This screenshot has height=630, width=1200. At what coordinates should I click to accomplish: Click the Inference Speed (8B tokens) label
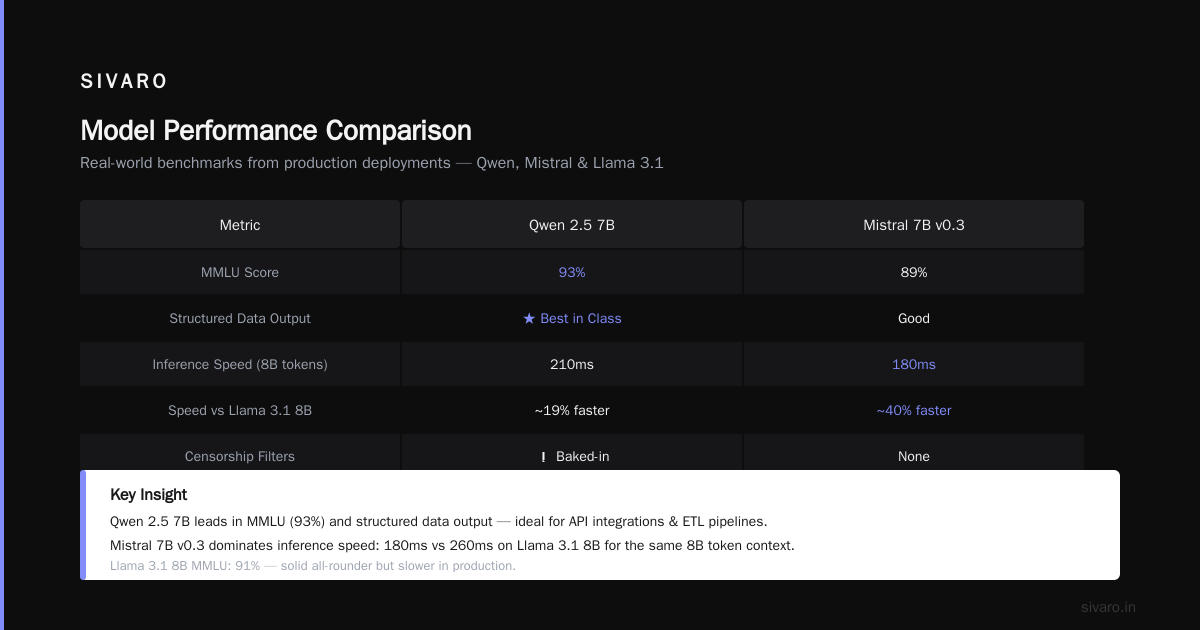(x=240, y=364)
